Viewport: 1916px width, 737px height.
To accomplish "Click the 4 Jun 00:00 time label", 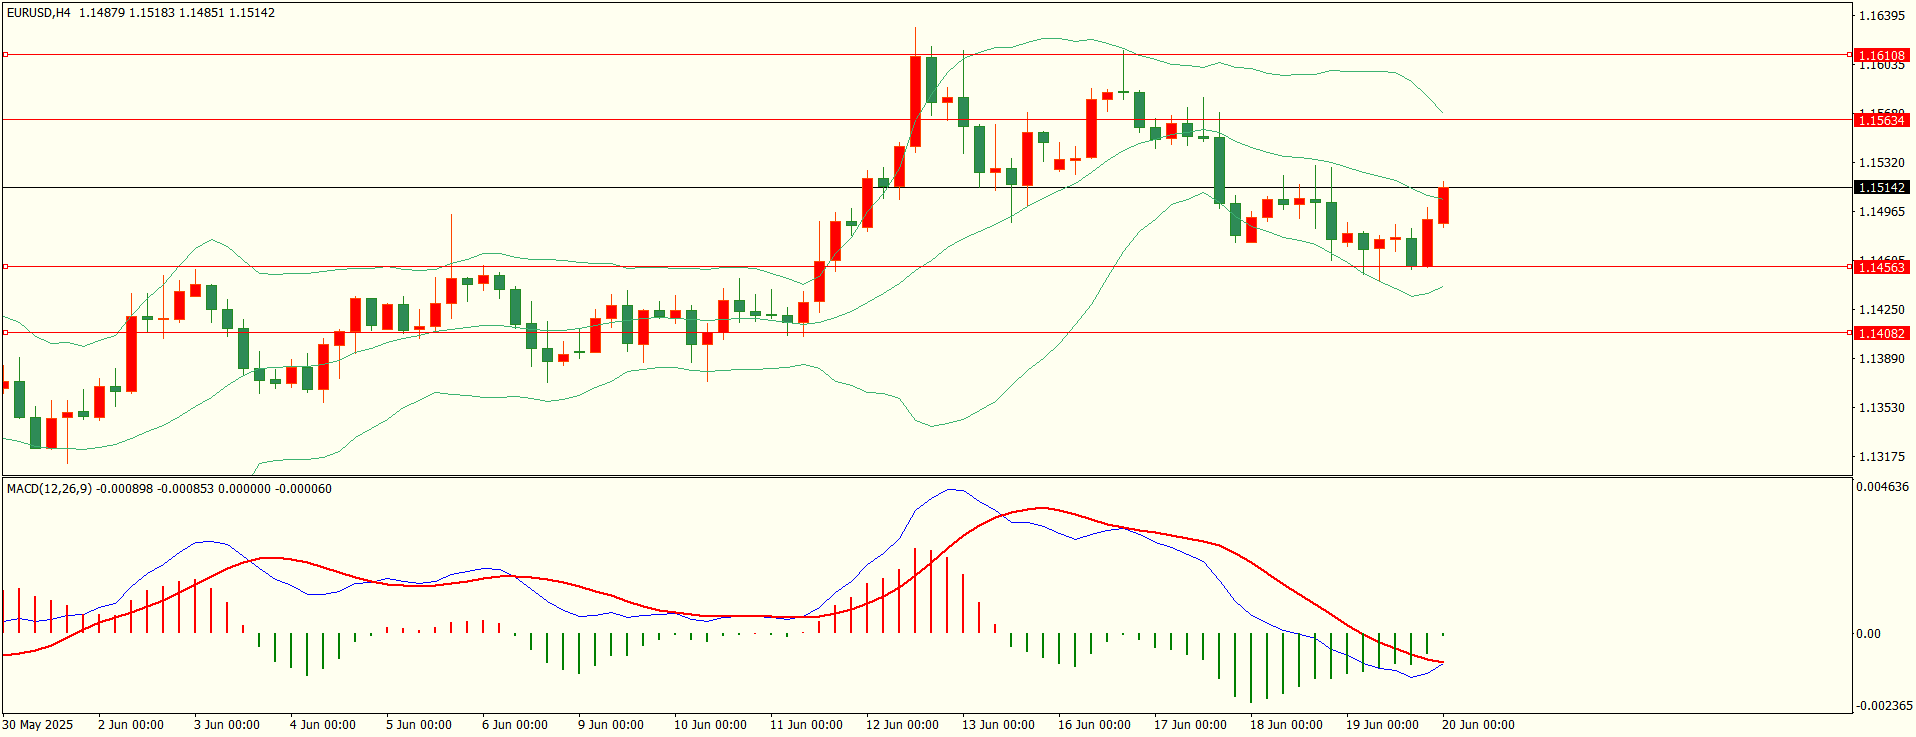I will click(x=323, y=725).
